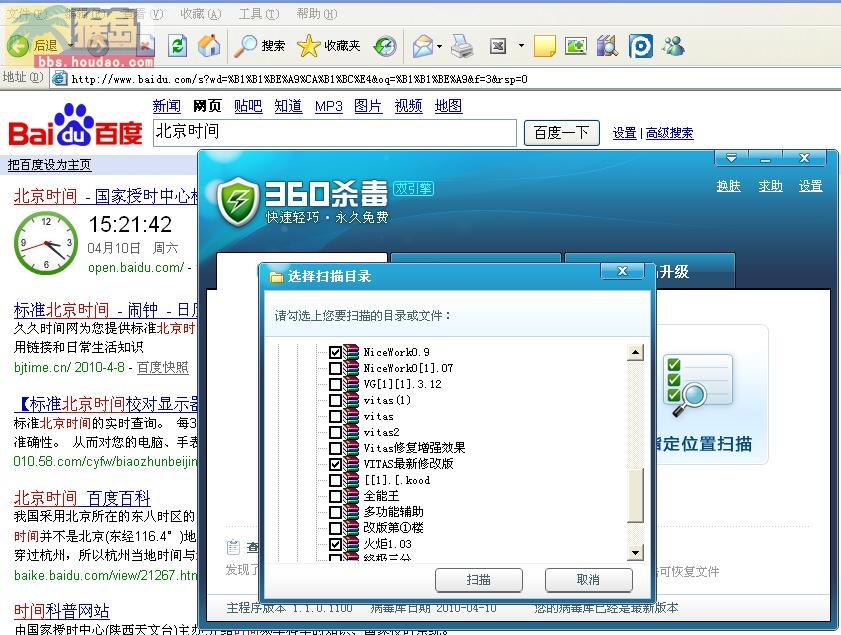Open the 求助 link in 360杀毒
Viewport: 841px width, 635px height.
(770, 186)
